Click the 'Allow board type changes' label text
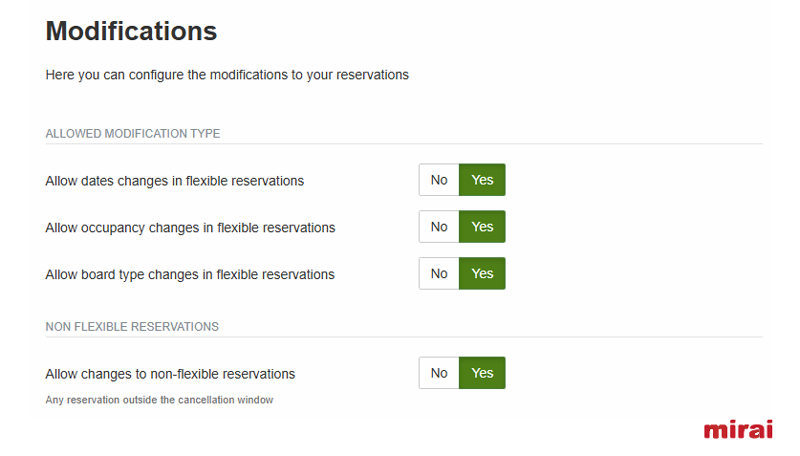 [x=190, y=274]
